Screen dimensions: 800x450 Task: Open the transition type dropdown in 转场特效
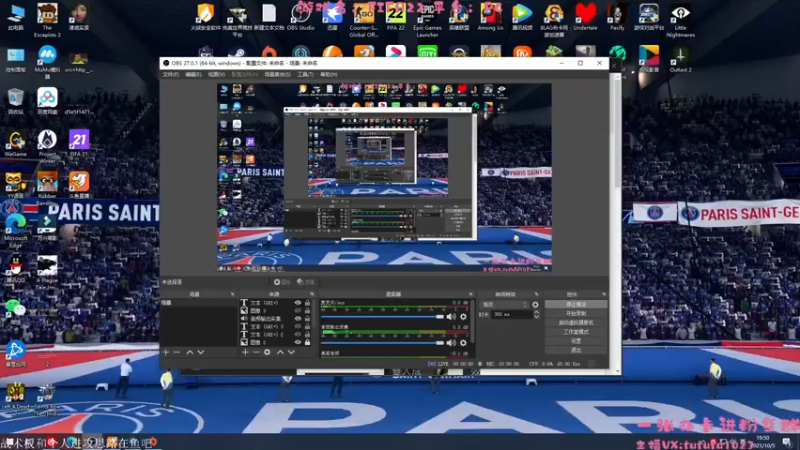pos(504,305)
